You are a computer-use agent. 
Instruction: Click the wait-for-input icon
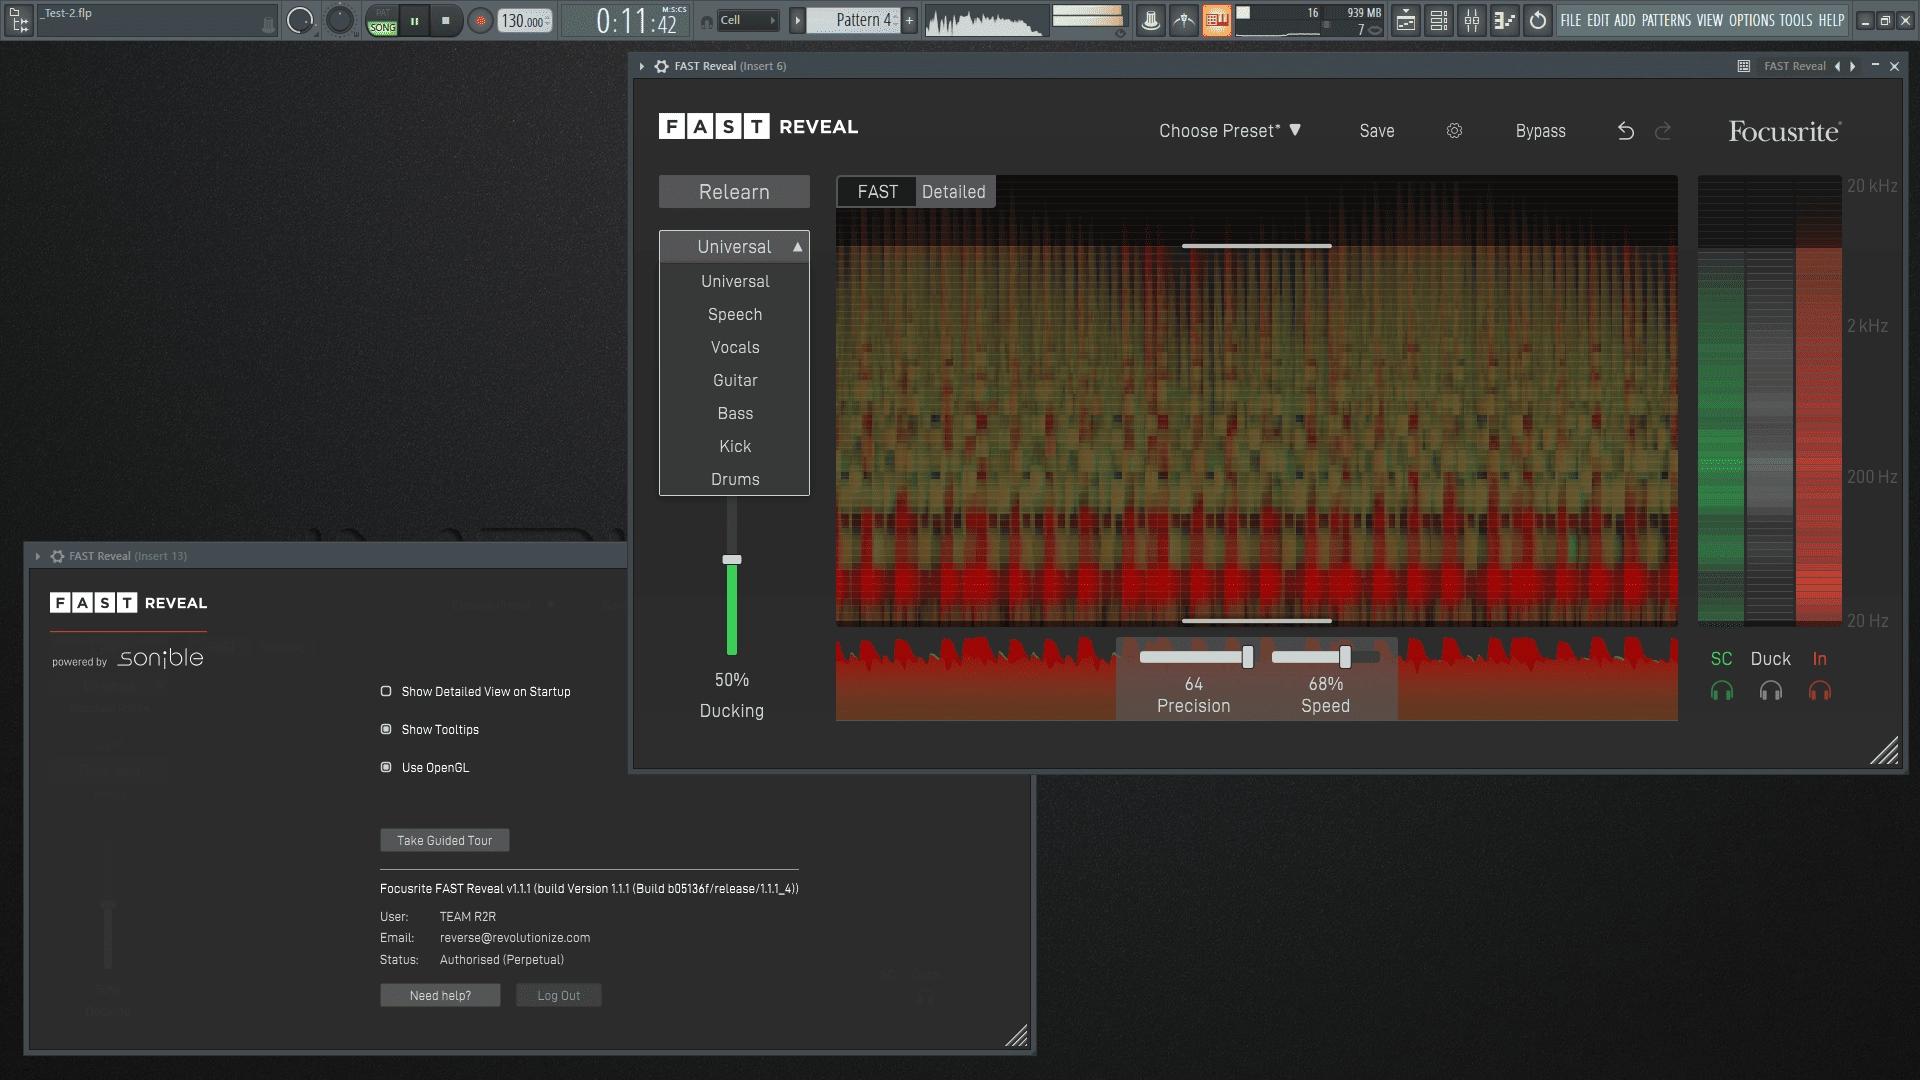coord(1184,20)
